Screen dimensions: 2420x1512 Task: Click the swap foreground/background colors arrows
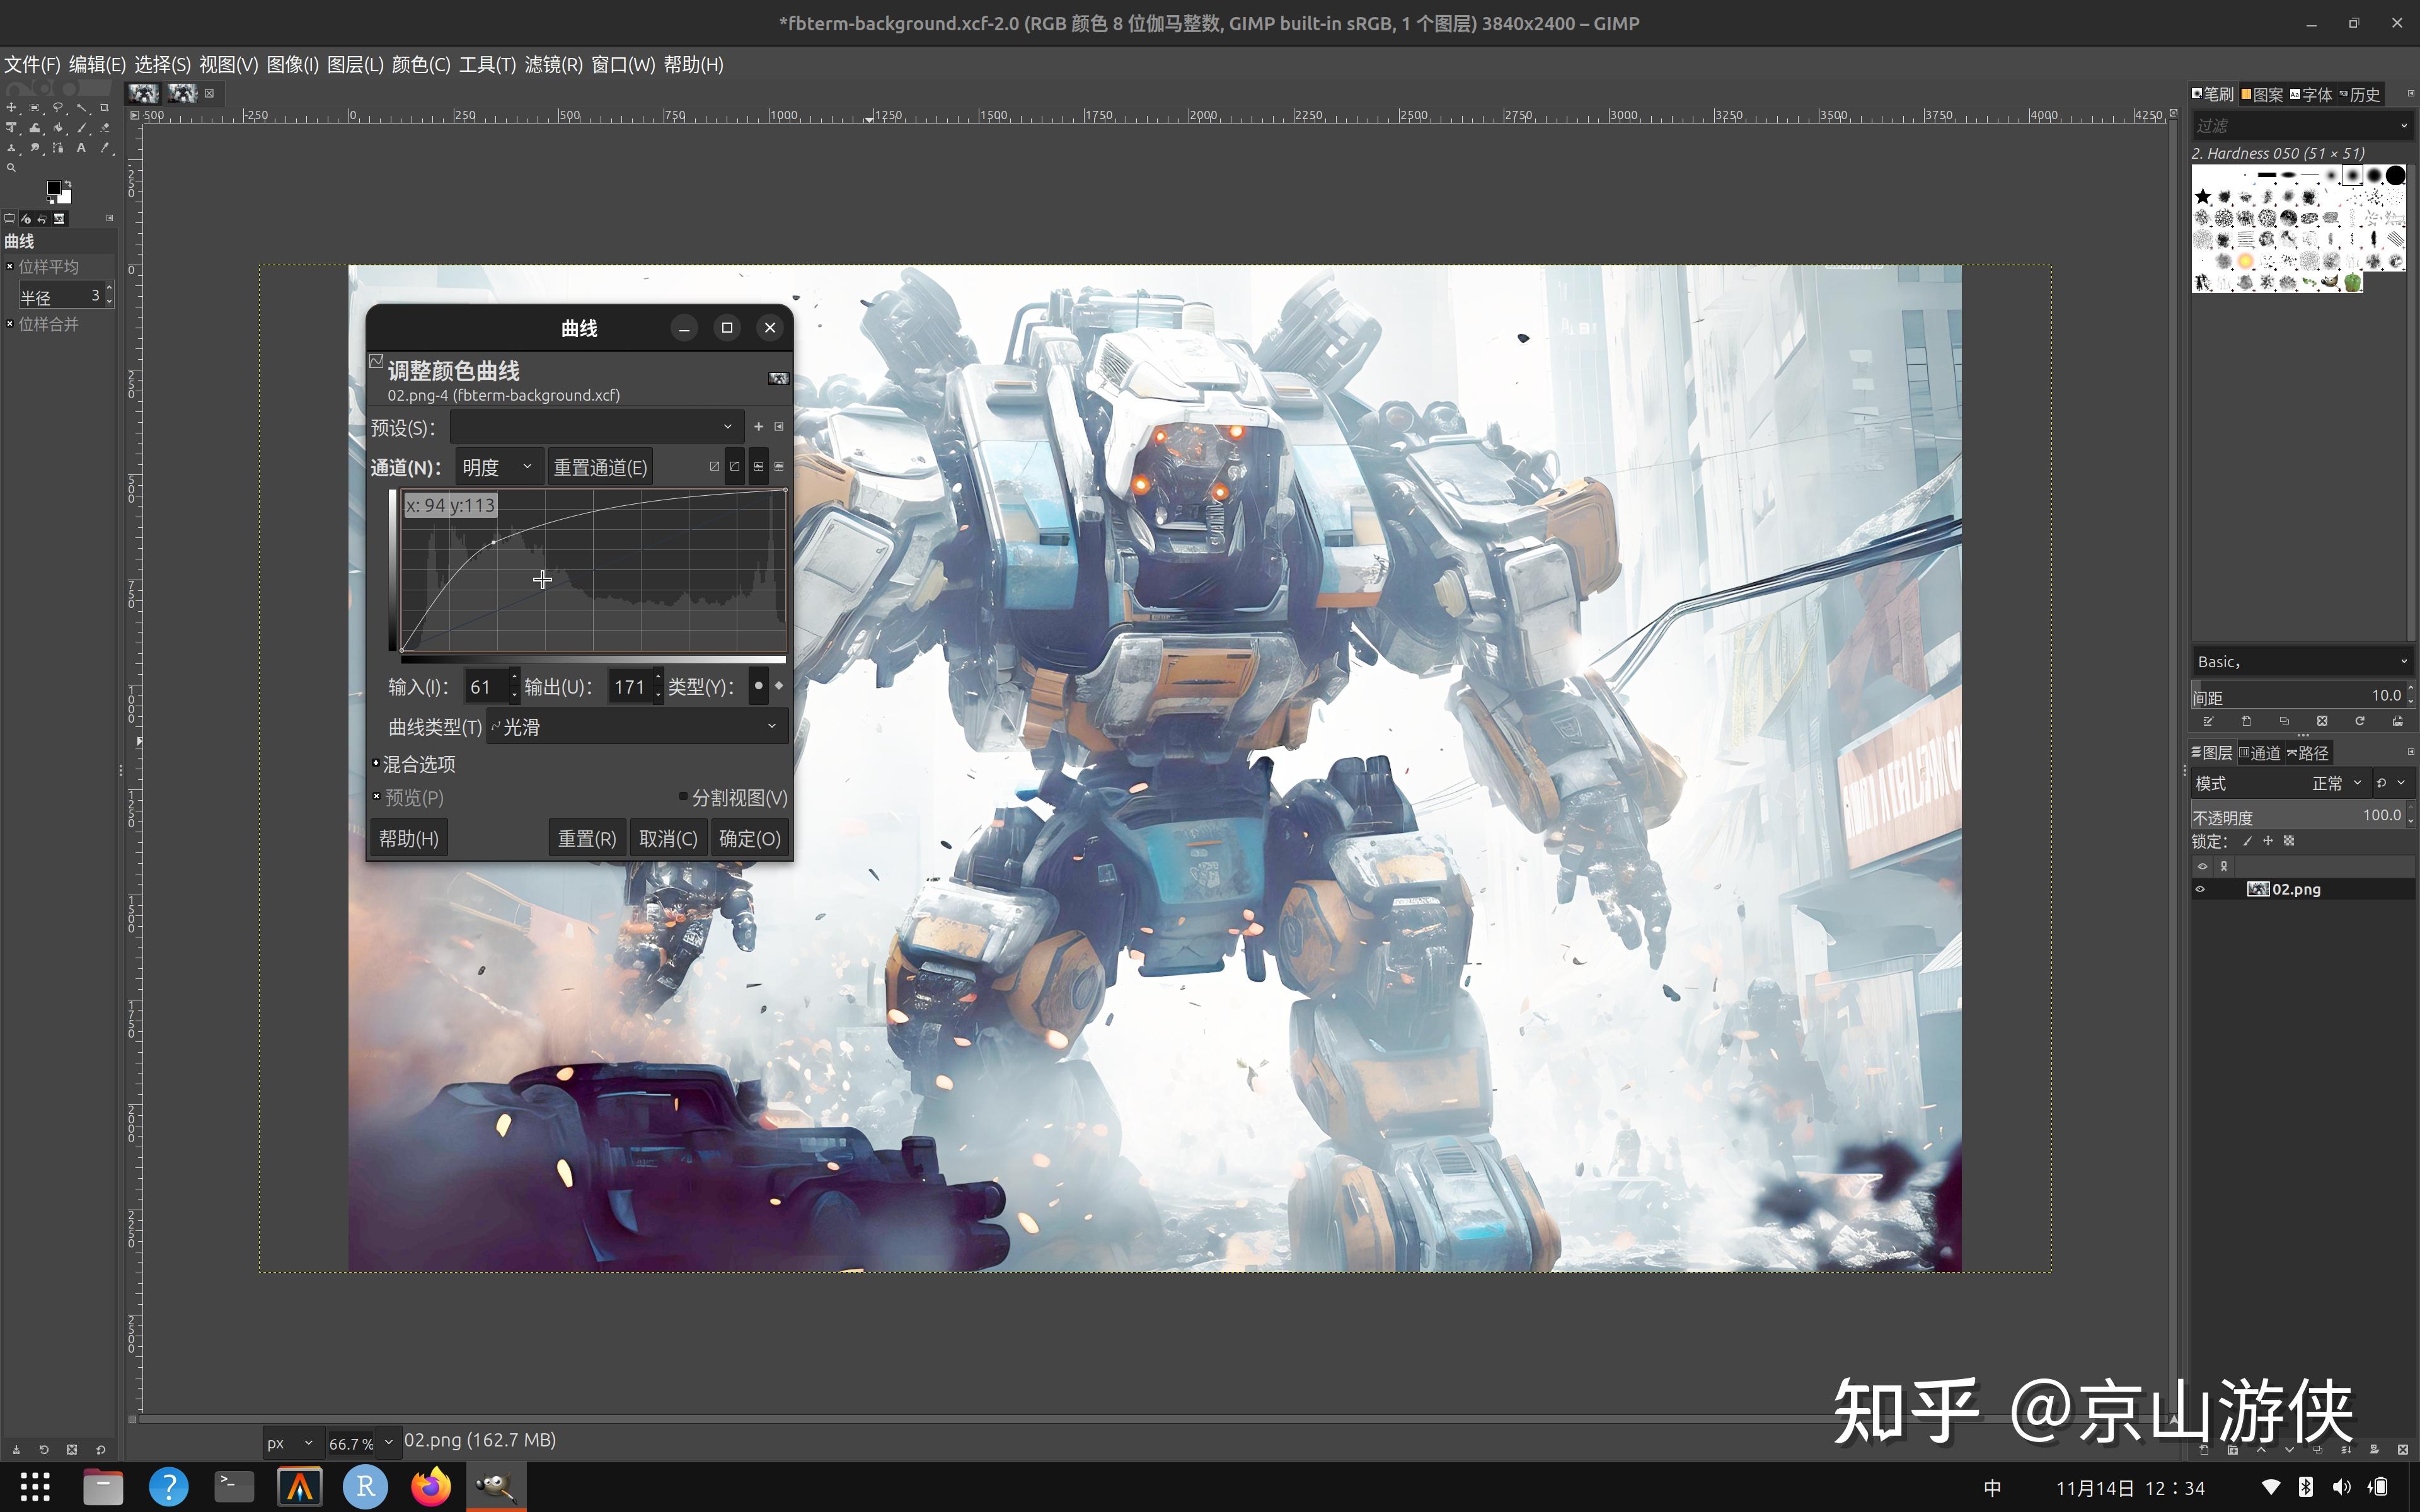coord(68,184)
